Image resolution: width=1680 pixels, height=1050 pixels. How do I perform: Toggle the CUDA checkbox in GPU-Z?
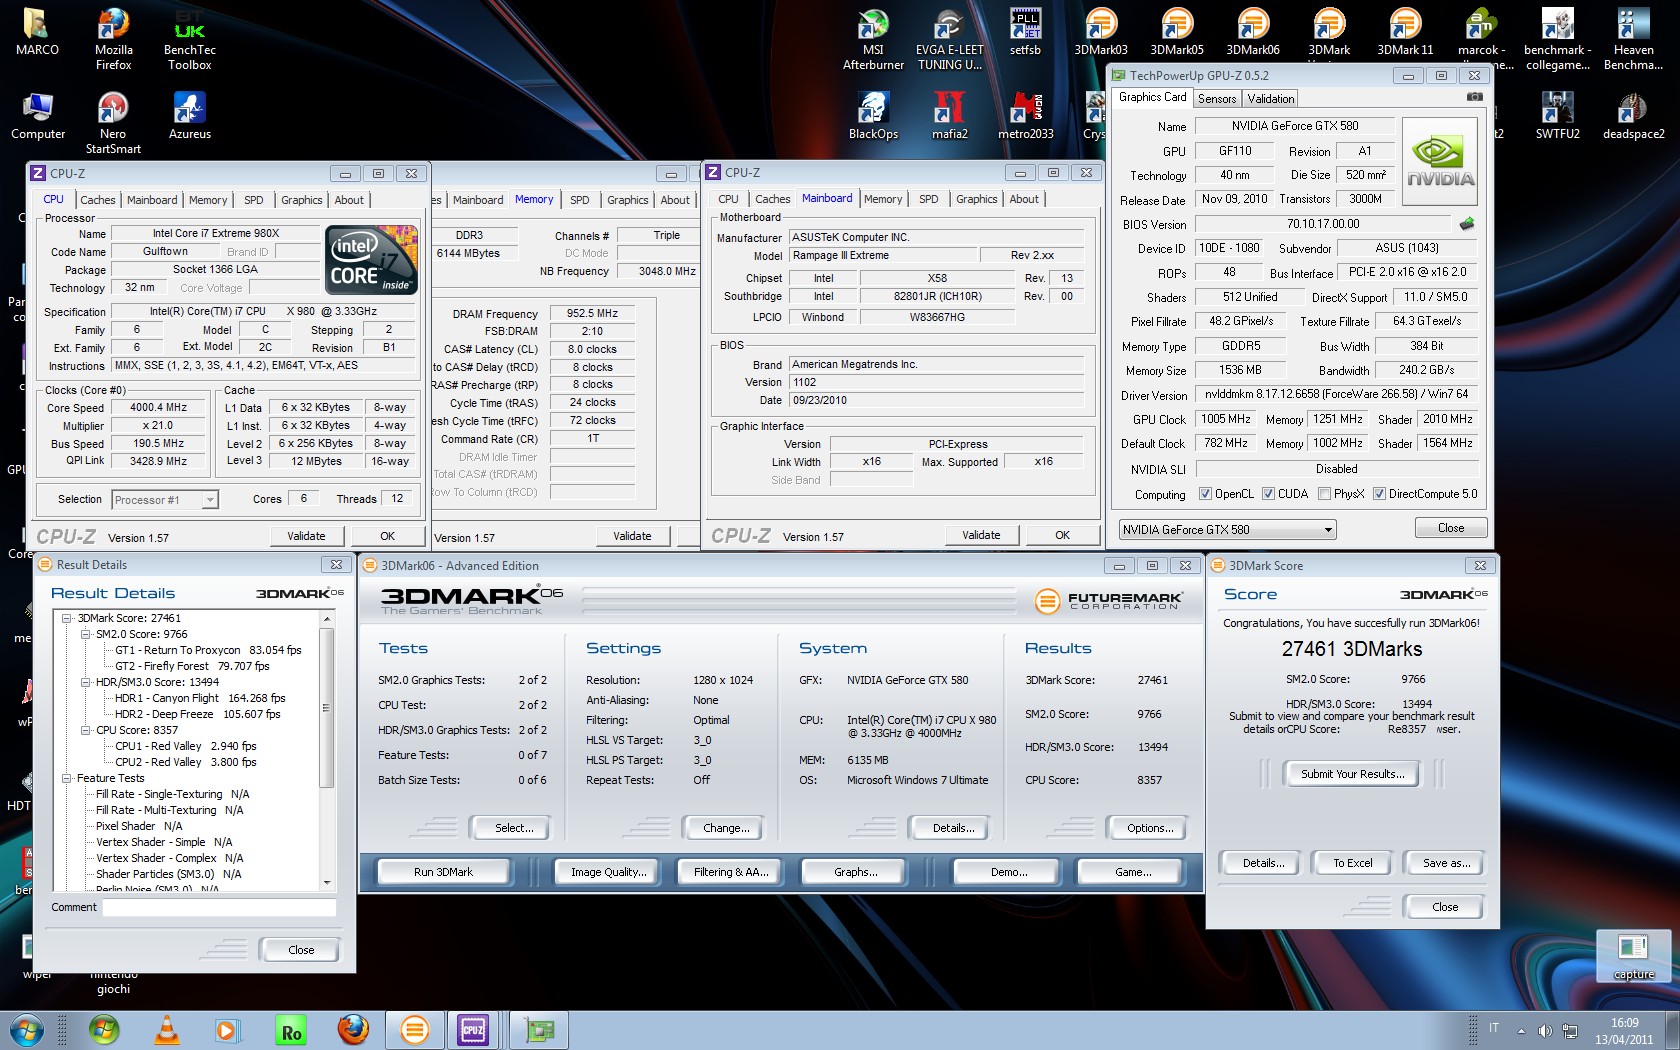click(1268, 494)
